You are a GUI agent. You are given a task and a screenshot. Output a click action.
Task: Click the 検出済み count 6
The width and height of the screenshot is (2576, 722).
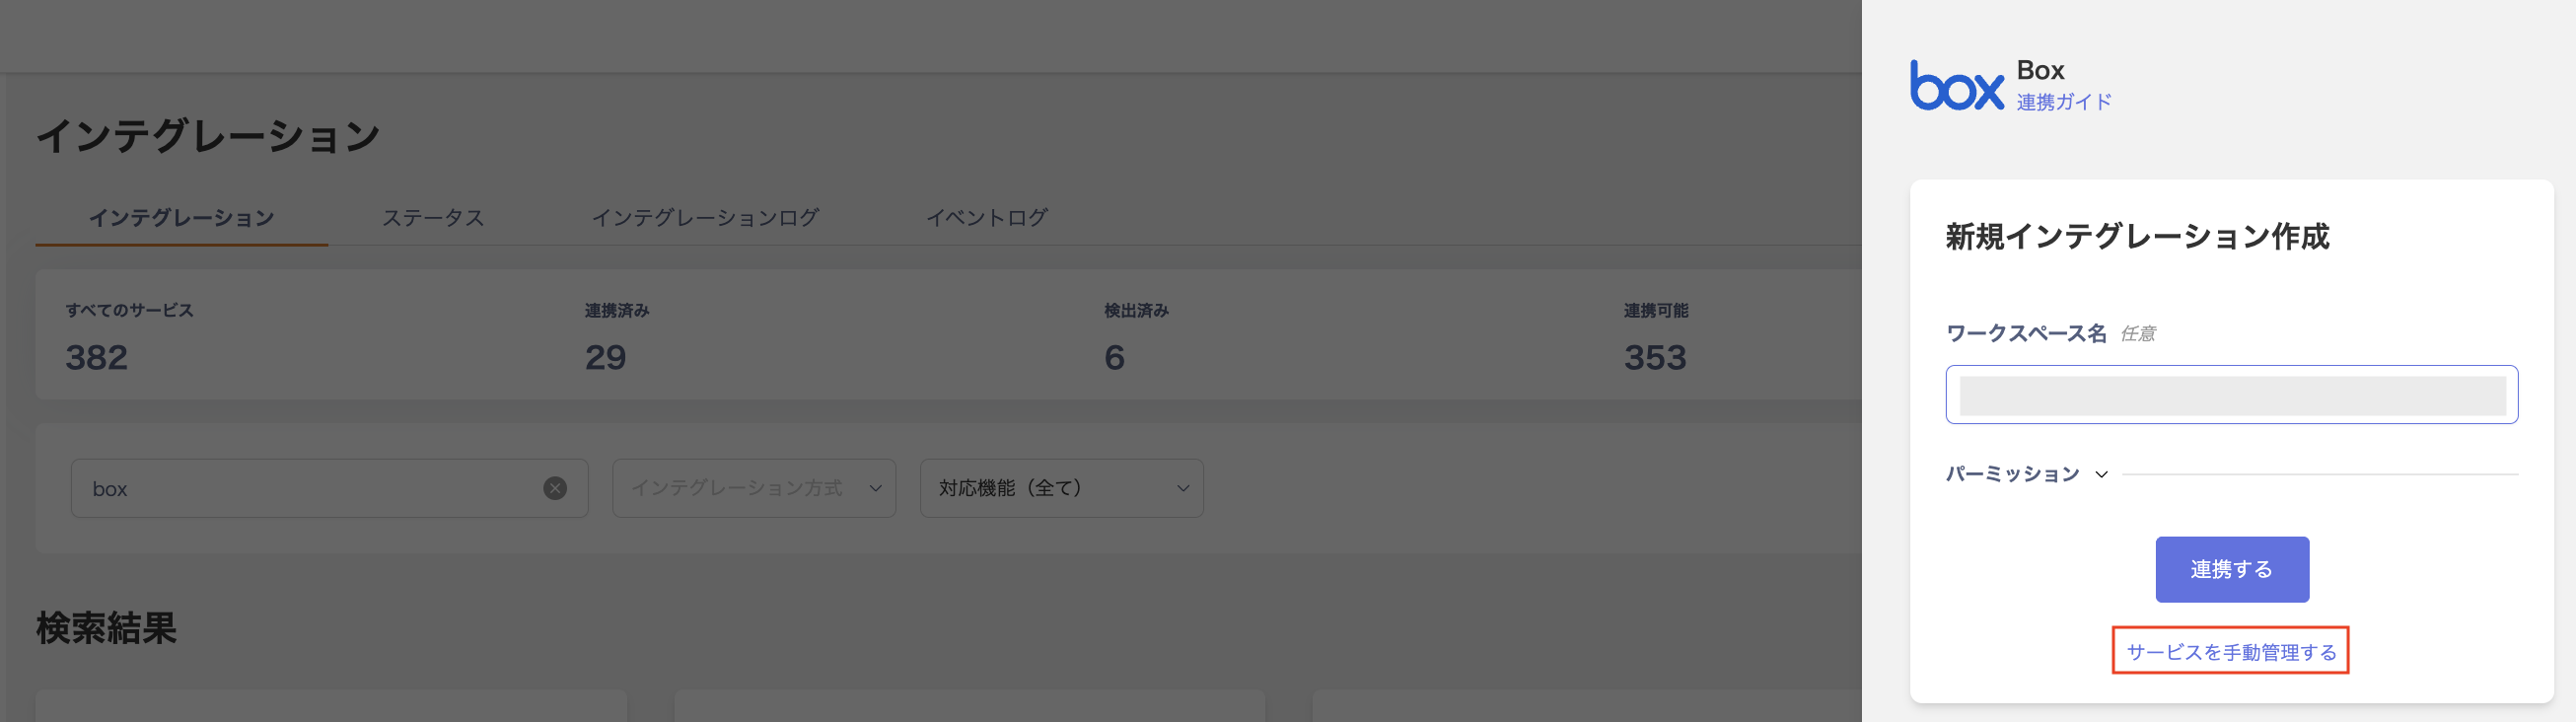tap(1114, 357)
